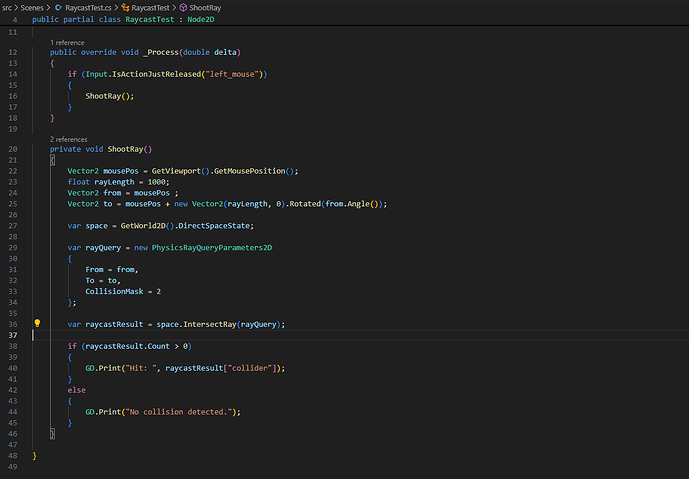Click line number 12 in the gutter
The image size is (689, 479).
[13, 52]
